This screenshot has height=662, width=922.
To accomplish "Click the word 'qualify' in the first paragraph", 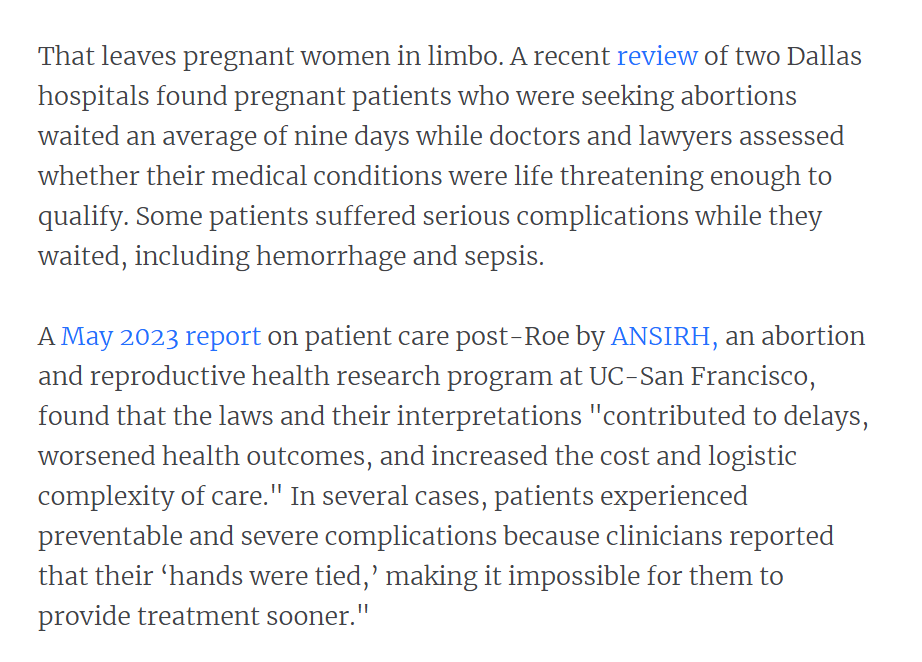I will point(81,217).
